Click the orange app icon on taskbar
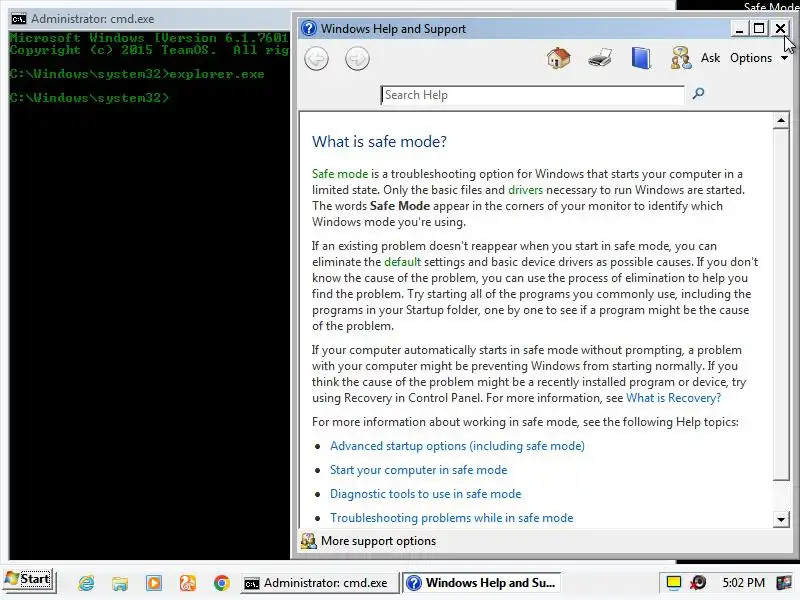The width and height of the screenshot is (800, 600). (x=188, y=583)
